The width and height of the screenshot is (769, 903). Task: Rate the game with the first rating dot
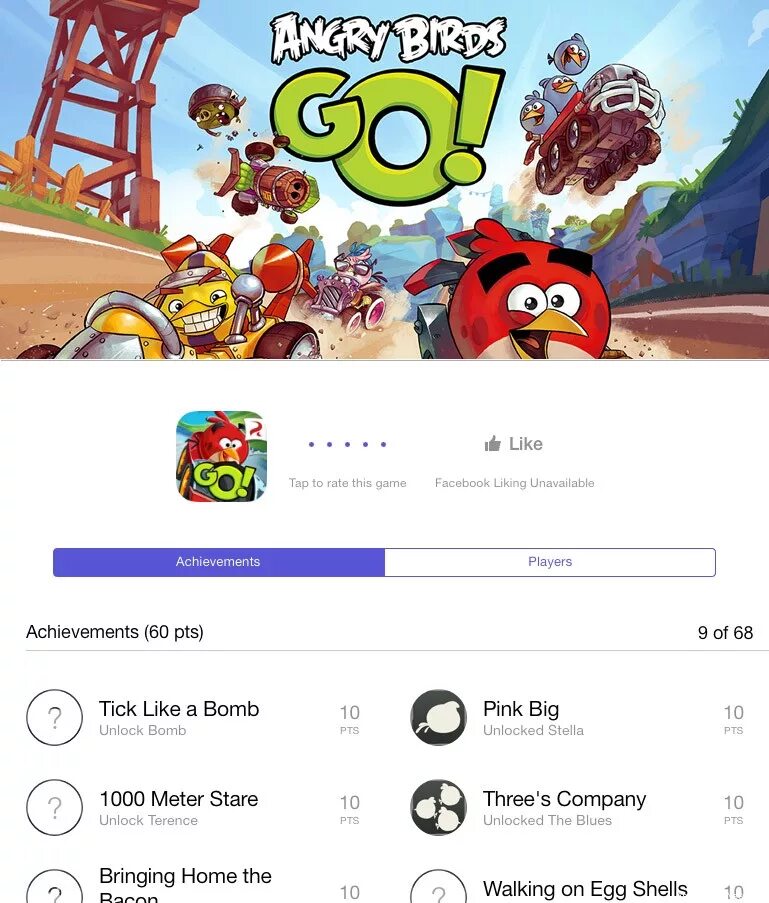312,444
